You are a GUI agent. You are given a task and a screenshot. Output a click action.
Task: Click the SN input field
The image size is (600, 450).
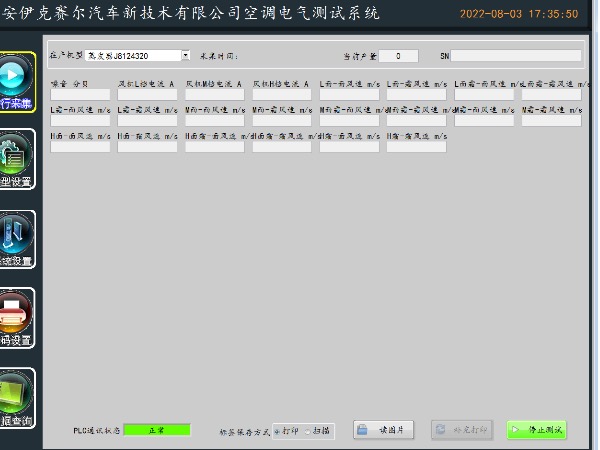click(x=516, y=56)
